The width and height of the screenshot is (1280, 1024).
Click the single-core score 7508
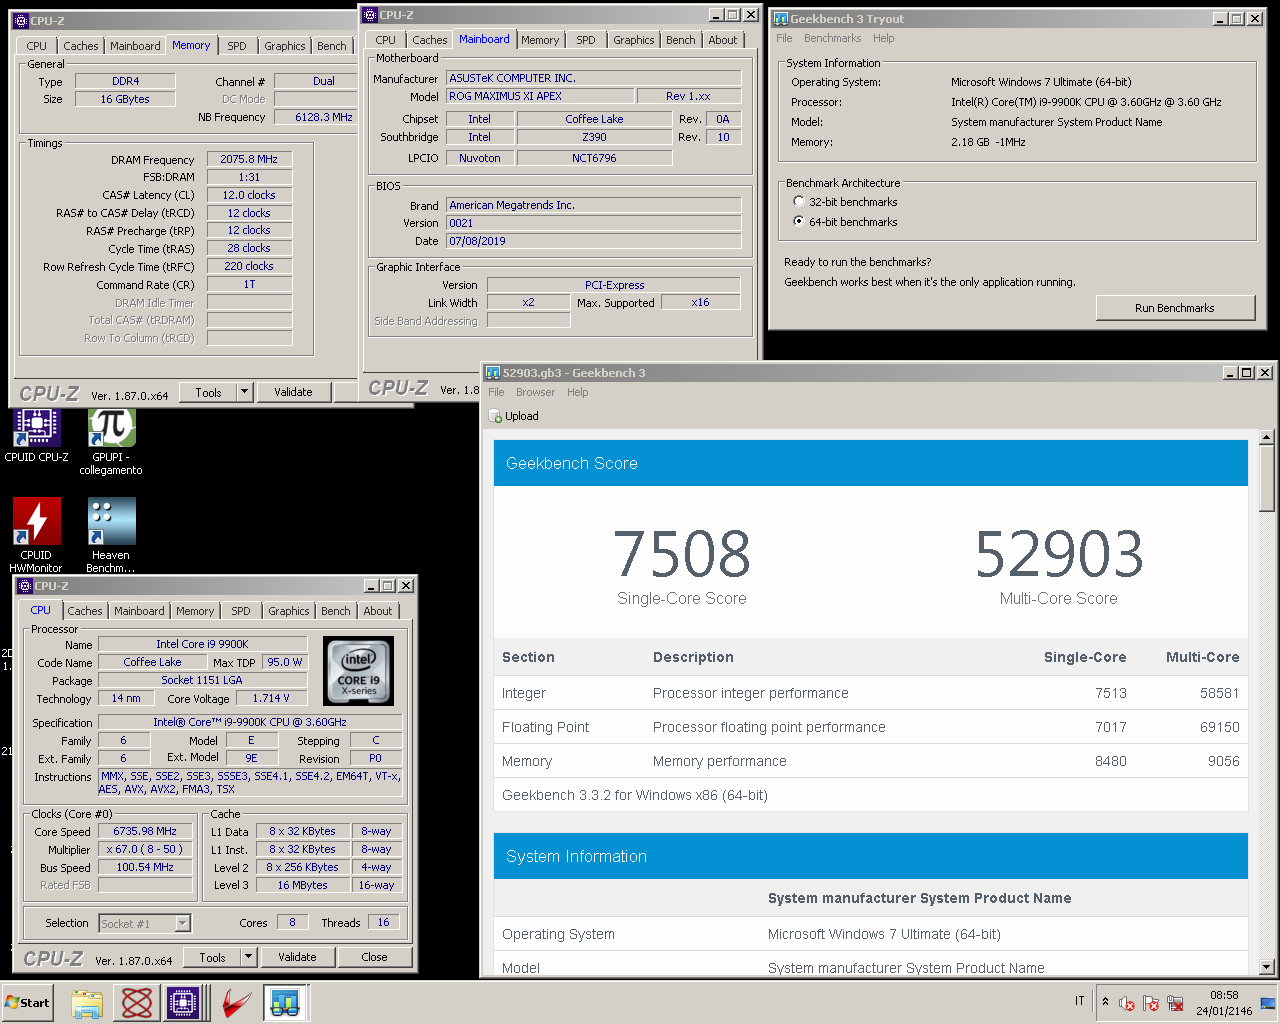pos(682,554)
